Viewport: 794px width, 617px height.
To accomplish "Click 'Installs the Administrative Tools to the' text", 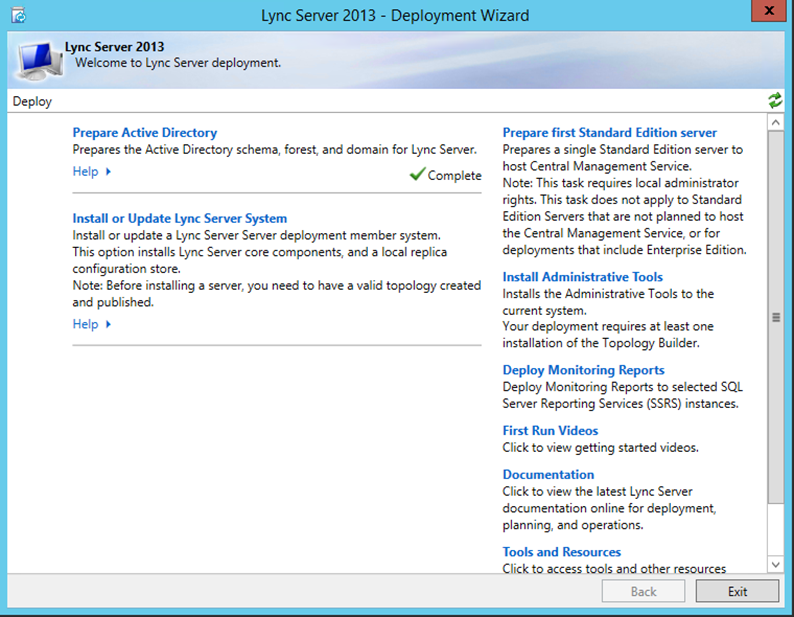I will click(608, 293).
